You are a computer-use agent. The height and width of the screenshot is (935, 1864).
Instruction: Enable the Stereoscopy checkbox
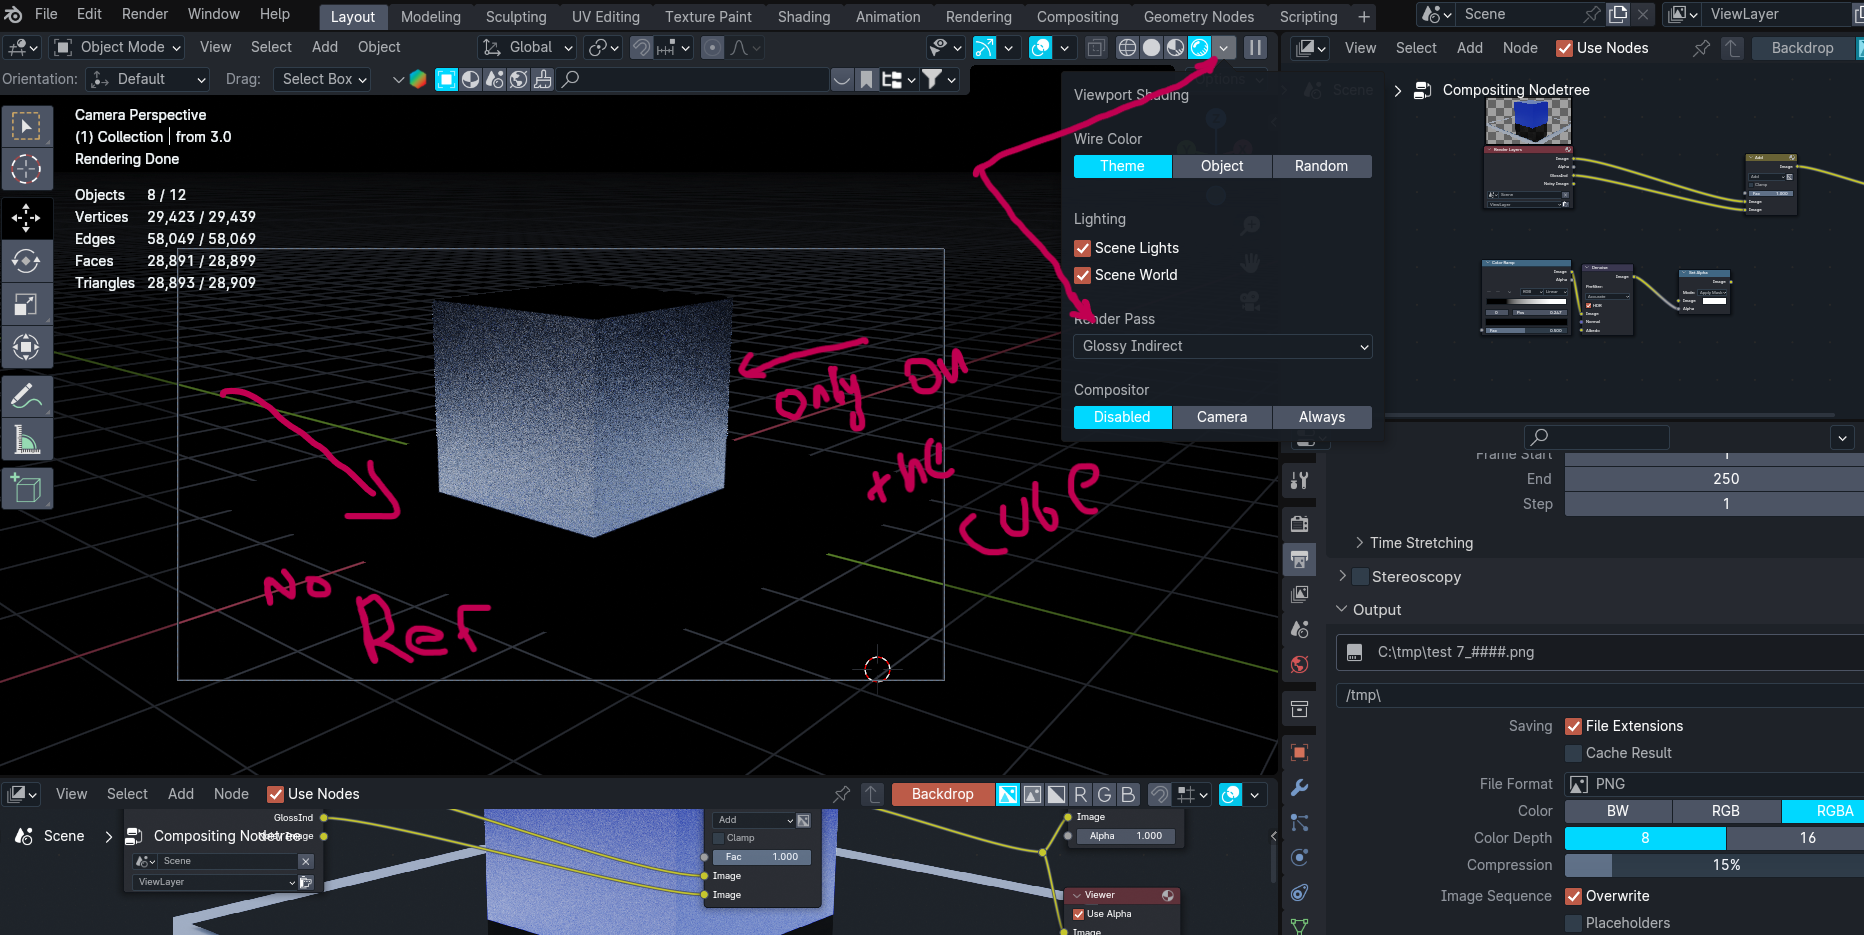click(1360, 577)
